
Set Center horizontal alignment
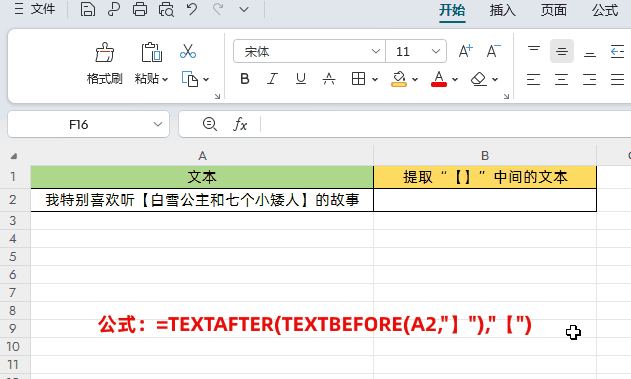[562, 79]
